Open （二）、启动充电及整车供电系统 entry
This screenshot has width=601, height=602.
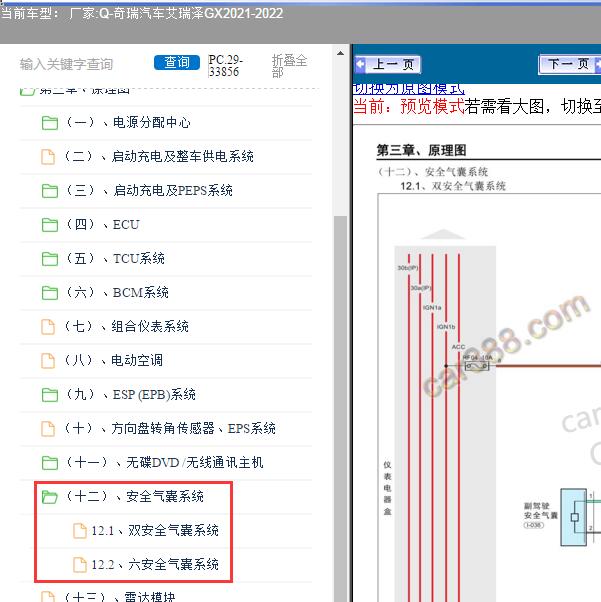tap(158, 157)
